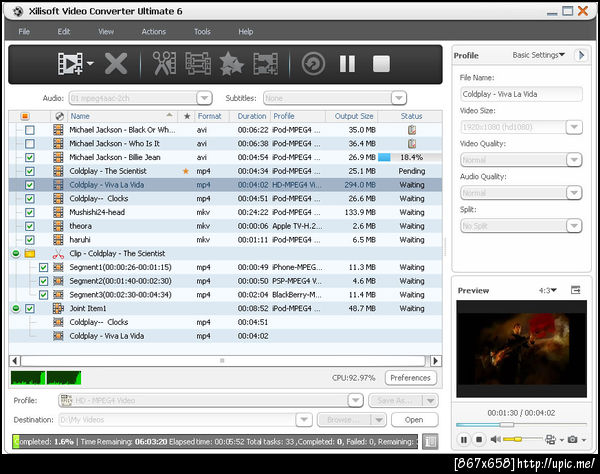Click the horizontal list scrollbar right arrow

pos(435,361)
